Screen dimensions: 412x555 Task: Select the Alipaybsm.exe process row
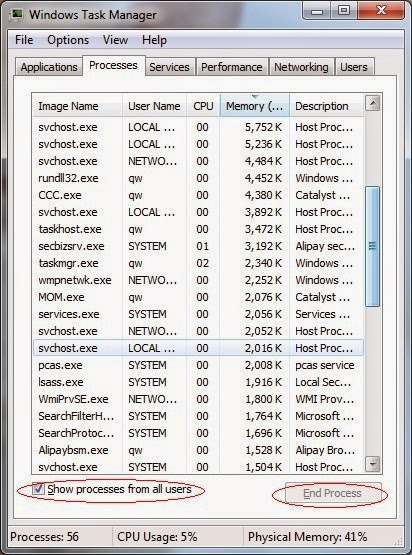[x=198, y=450]
